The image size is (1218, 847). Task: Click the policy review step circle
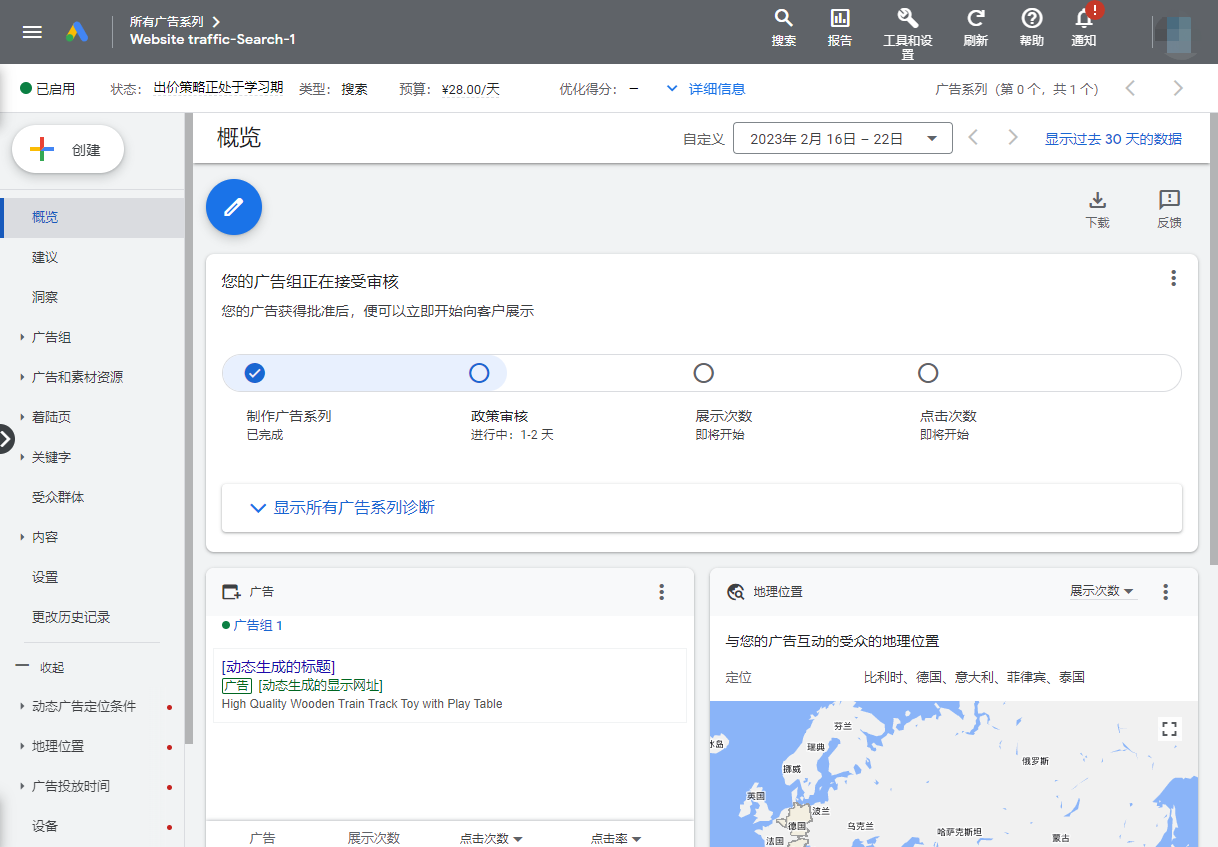click(x=479, y=373)
